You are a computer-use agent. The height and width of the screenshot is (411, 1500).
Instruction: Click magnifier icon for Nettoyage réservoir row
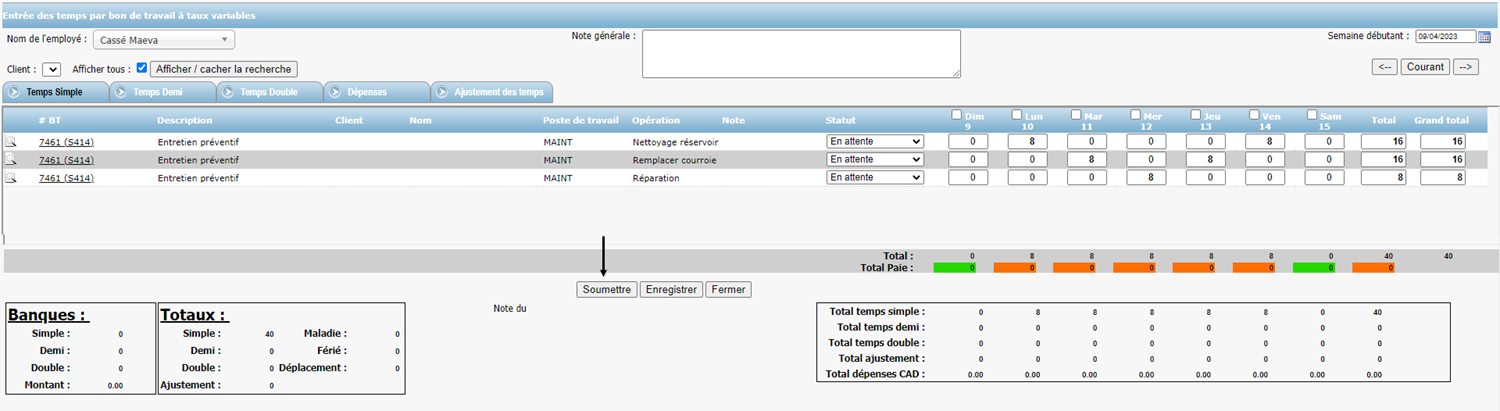(11, 142)
